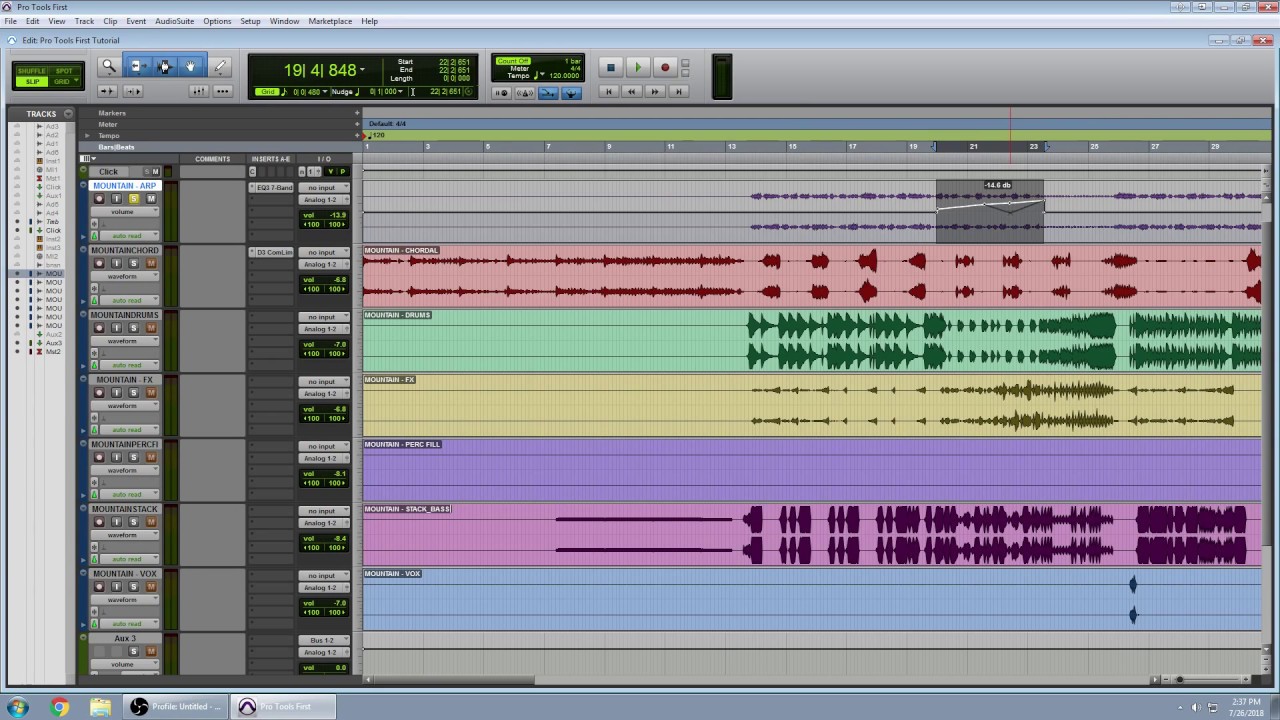Open the Track menu

pos(84,21)
